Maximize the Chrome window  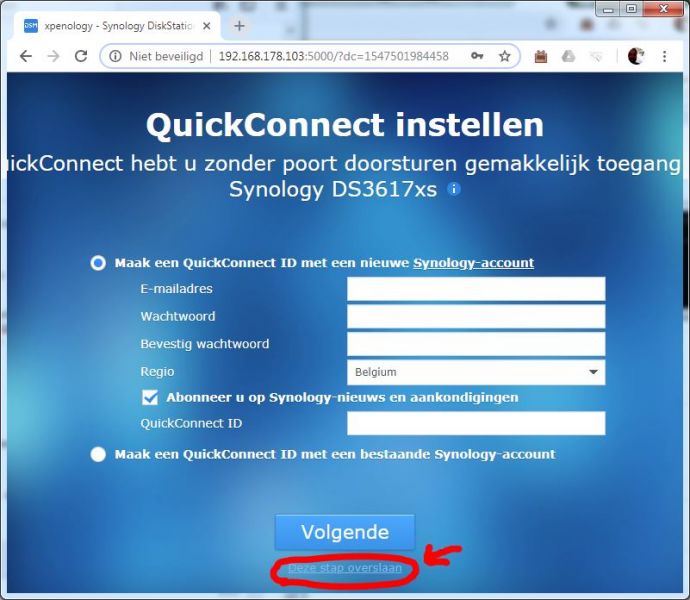(631, 9)
